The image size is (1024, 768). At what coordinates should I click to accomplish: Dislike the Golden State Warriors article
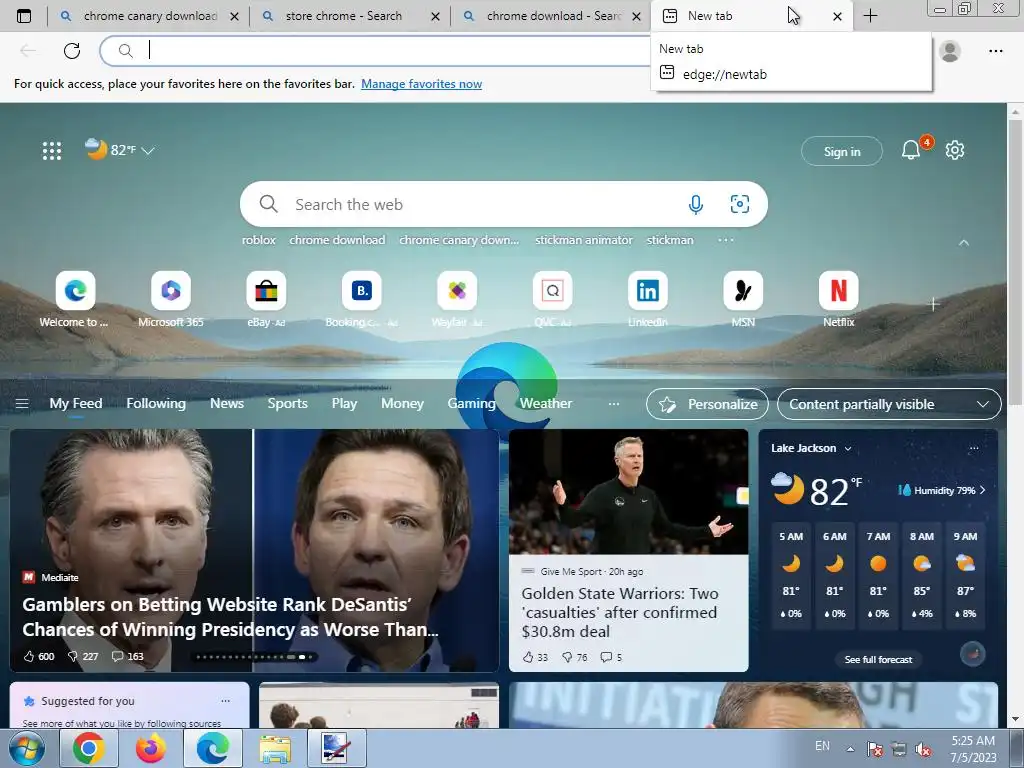575,657
